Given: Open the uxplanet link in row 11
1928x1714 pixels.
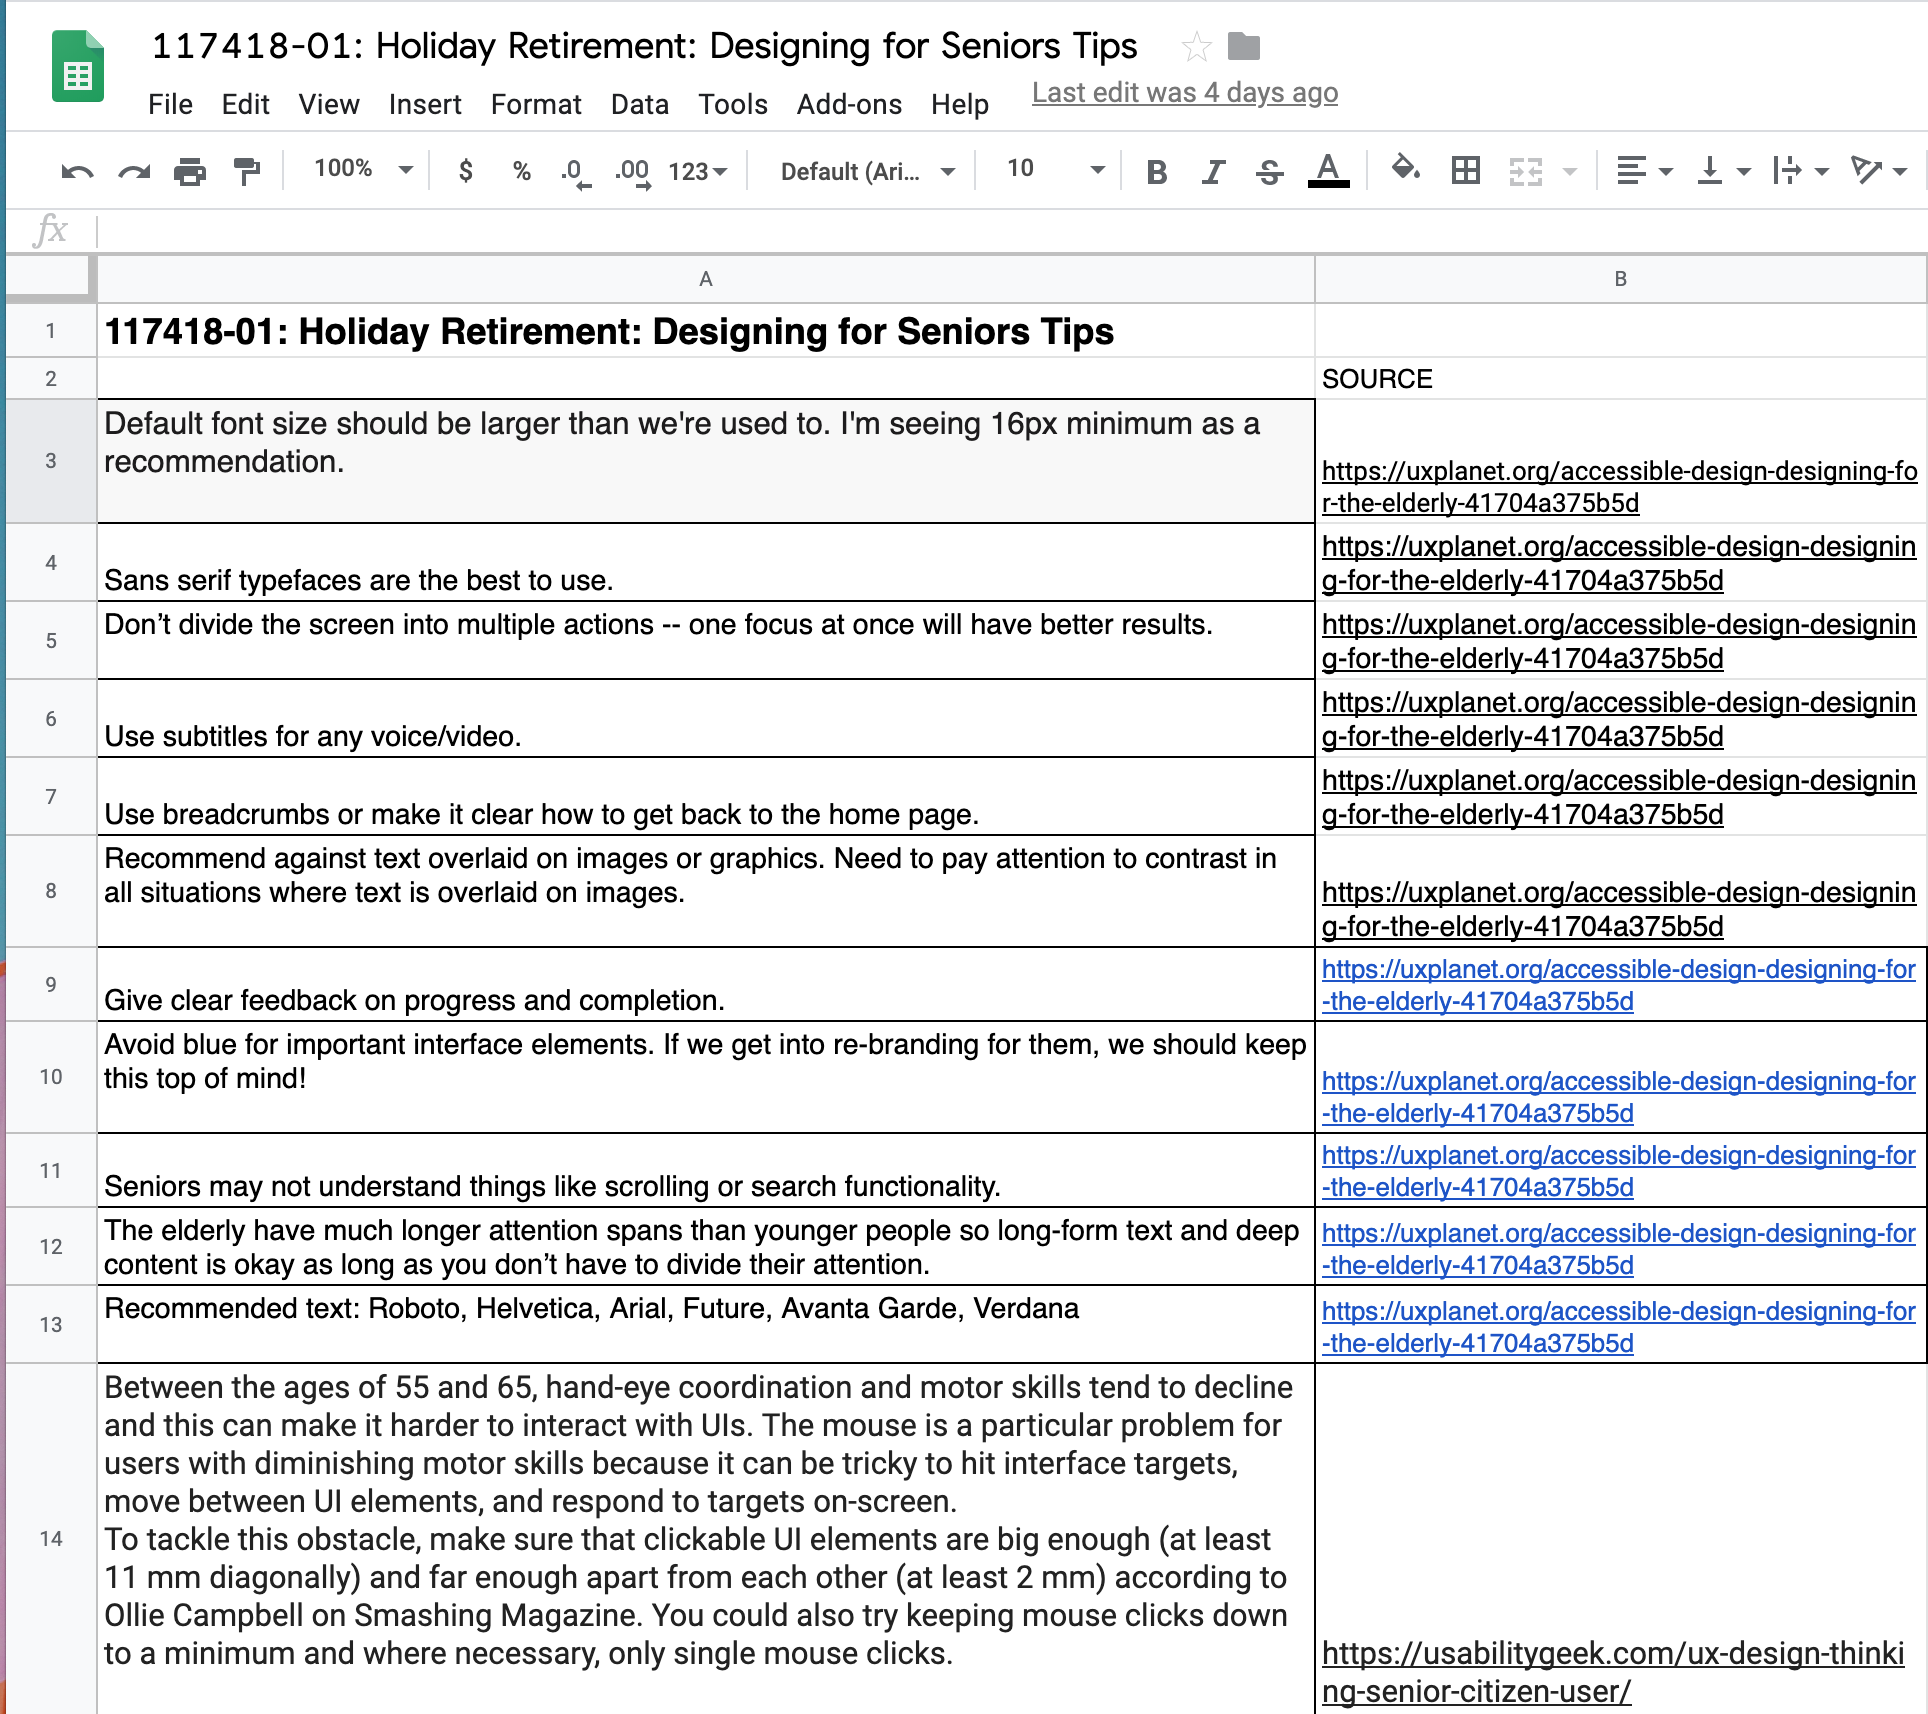Looking at the screenshot, I should tap(1618, 1171).
